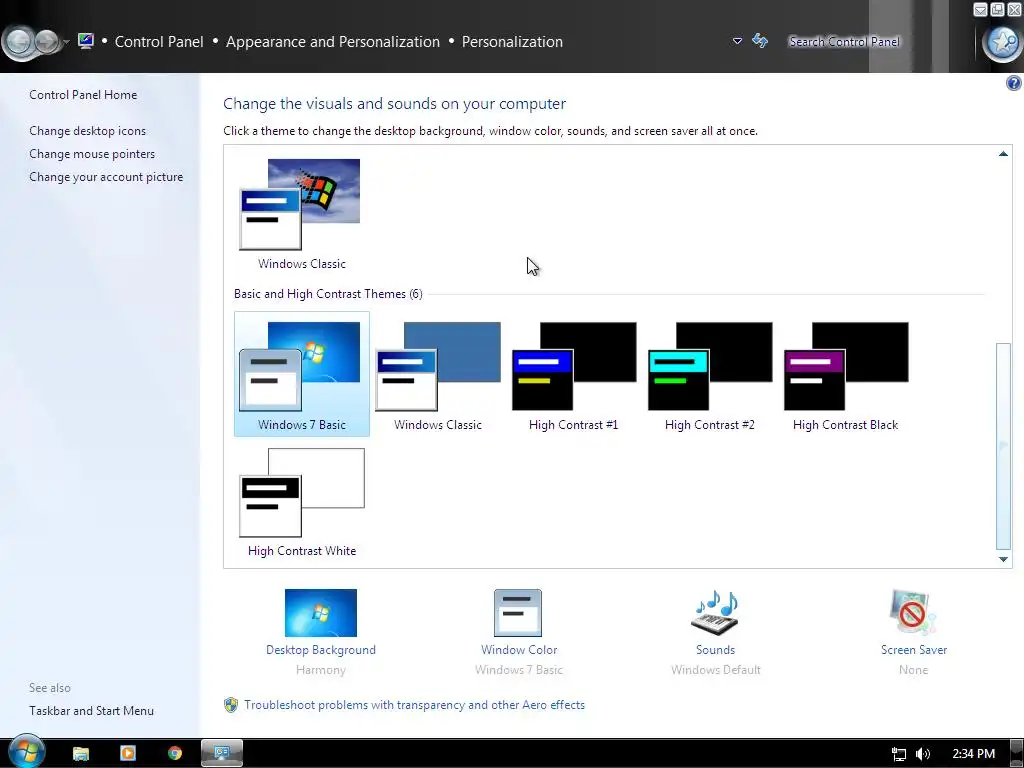The height and width of the screenshot is (768, 1024).
Task: Click the Control Panel monitor icon in address bar
Action: click(x=86, y=41)
